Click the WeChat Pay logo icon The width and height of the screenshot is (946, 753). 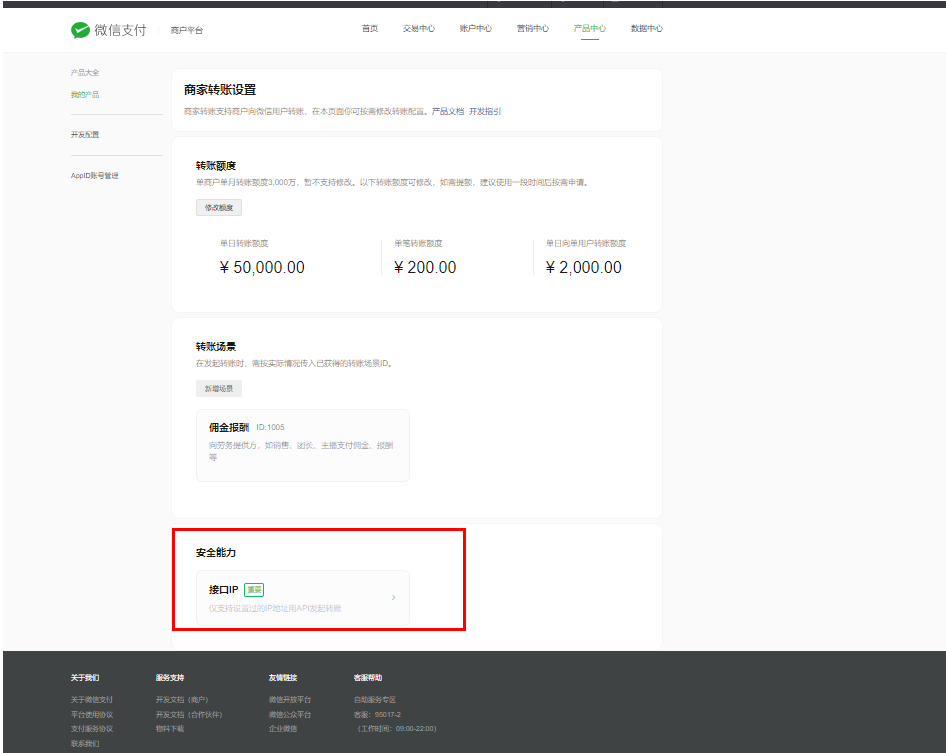tap(80, 30)
